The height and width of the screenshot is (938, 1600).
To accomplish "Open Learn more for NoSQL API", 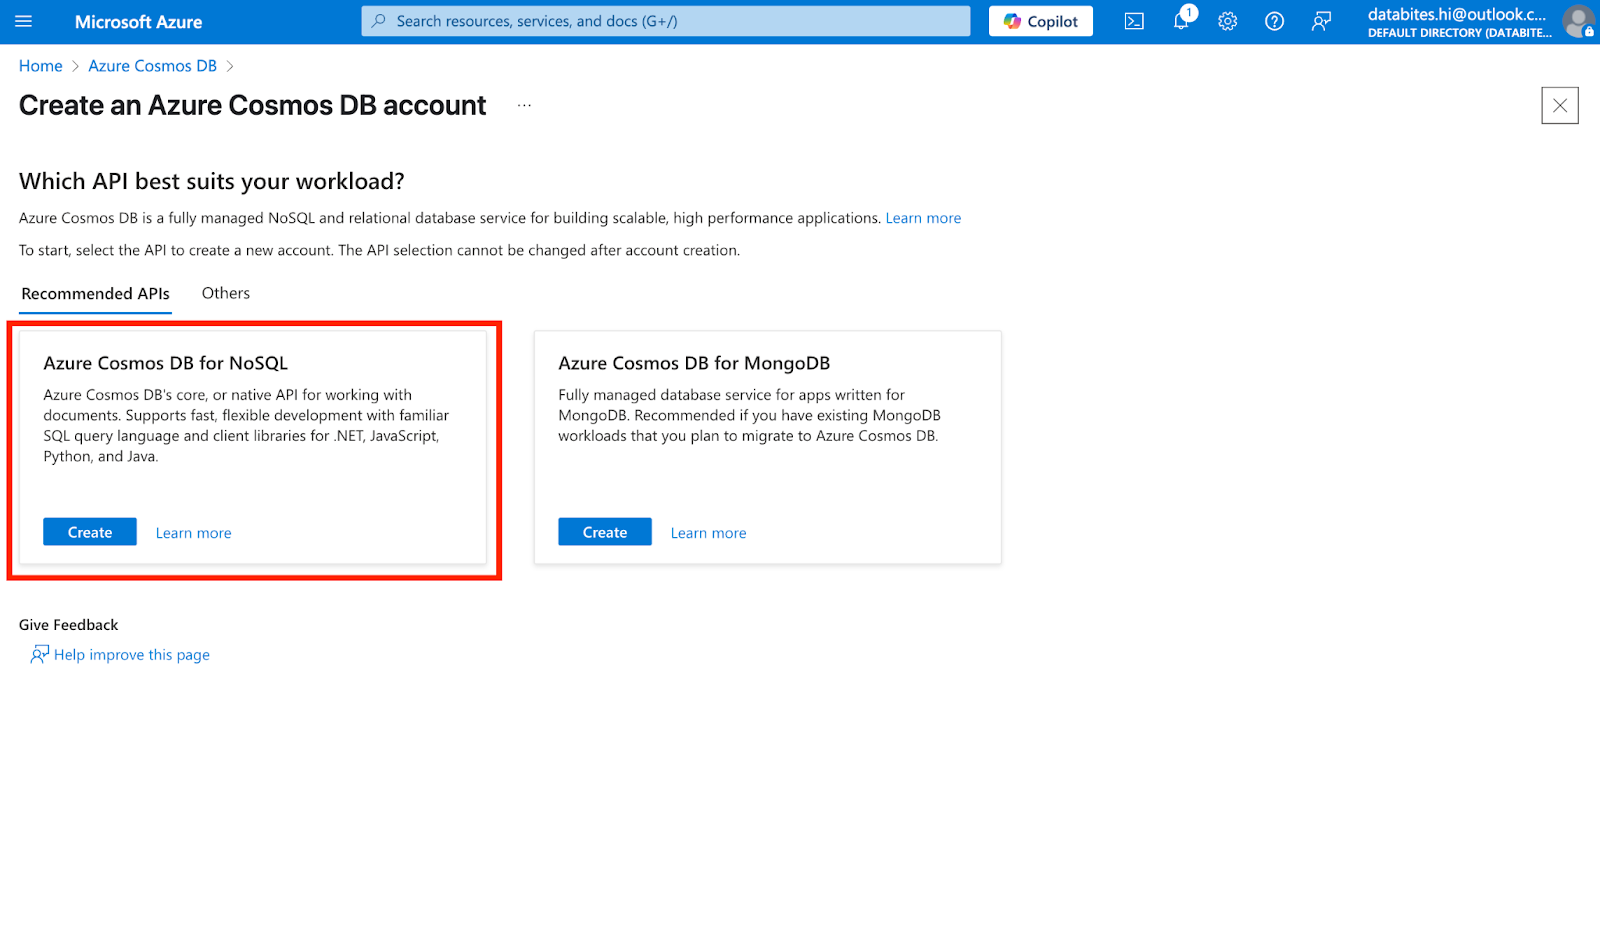I will (193, 533).
